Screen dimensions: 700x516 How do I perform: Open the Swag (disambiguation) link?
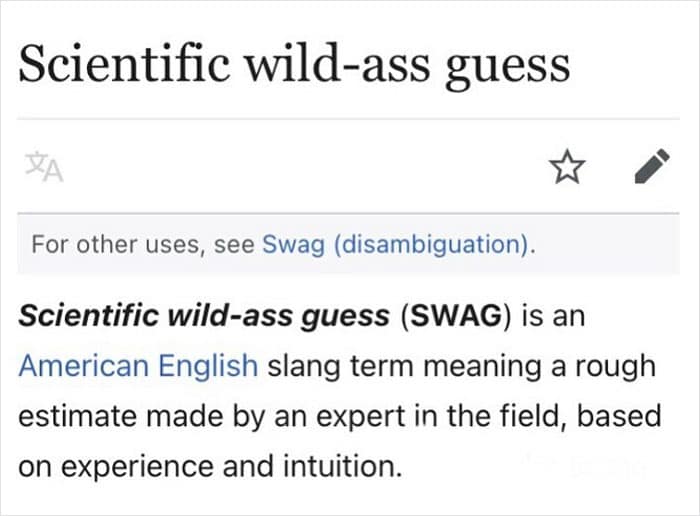(x=396, y=244)
